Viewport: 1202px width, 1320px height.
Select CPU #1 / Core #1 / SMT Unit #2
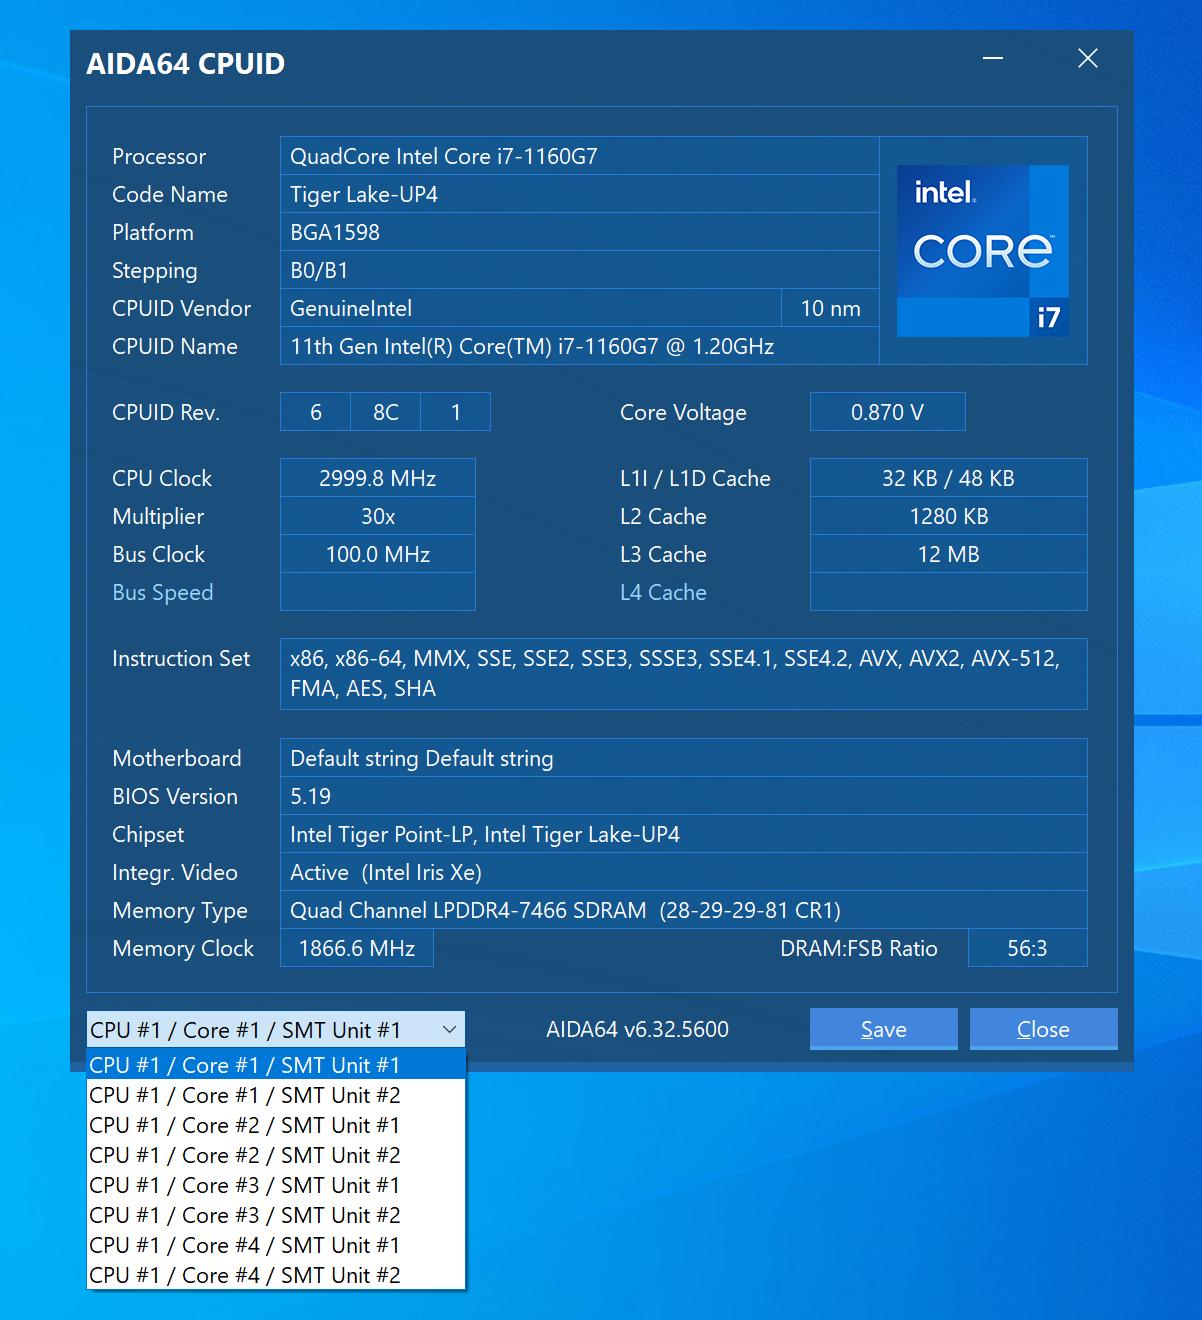(276, 1095)
